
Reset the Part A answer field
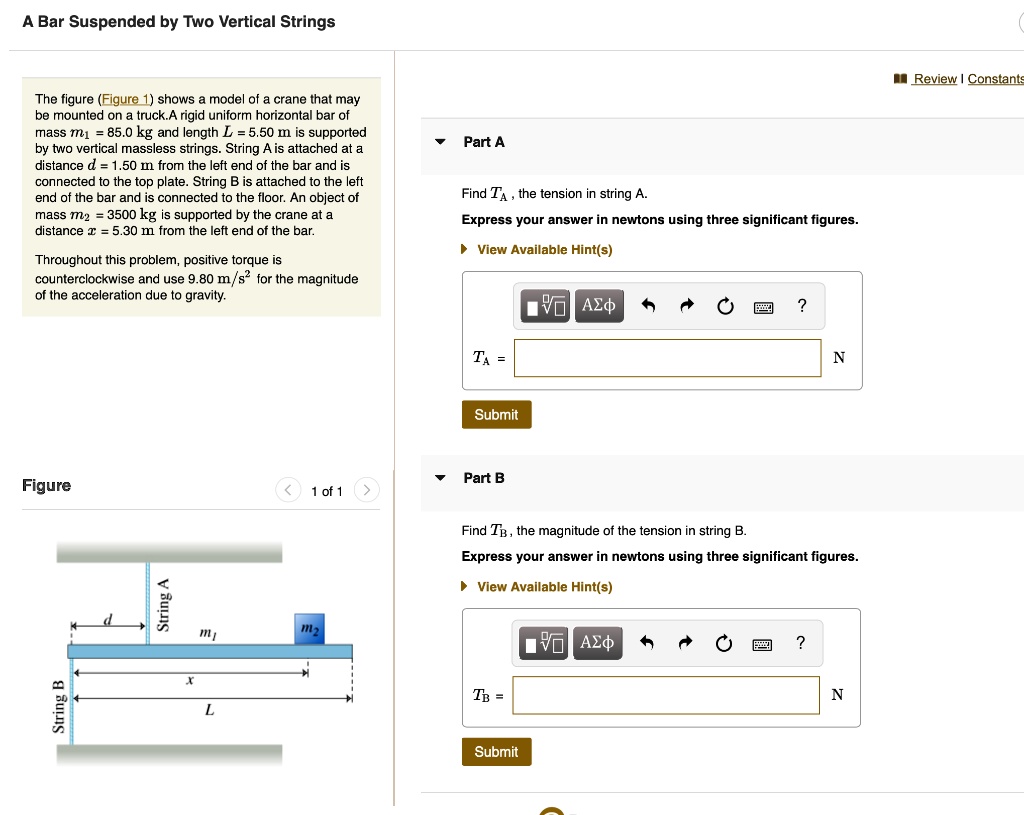tap(724, 307)
